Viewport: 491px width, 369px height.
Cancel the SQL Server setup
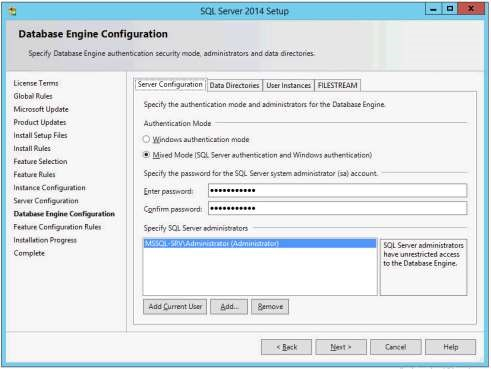(396, 347)
